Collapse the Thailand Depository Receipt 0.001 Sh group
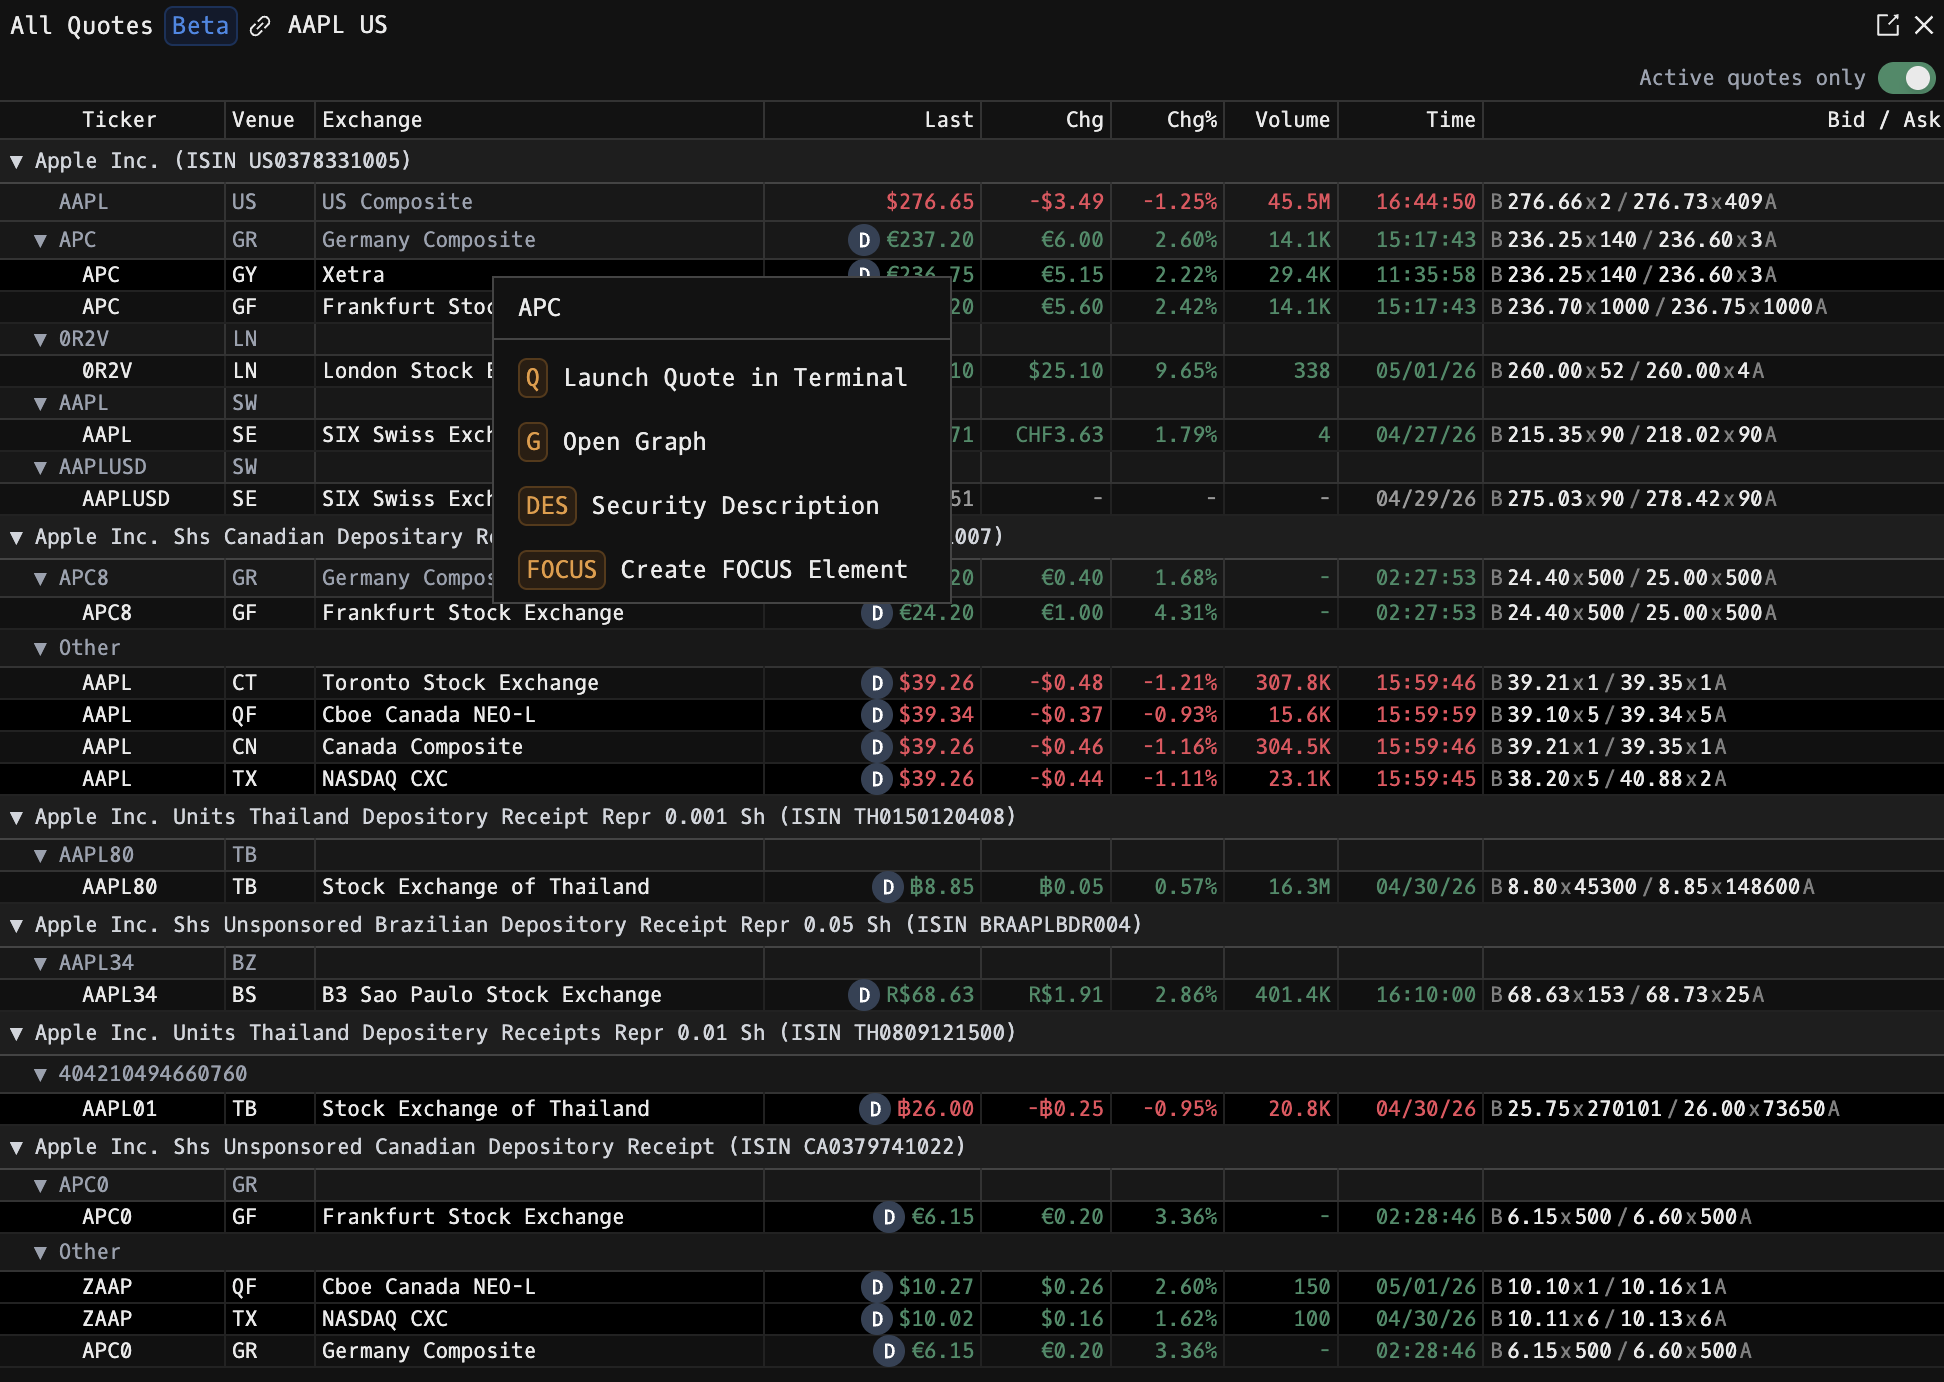The width and height of the screenshot is (1944, 1382). coord(16,817)
